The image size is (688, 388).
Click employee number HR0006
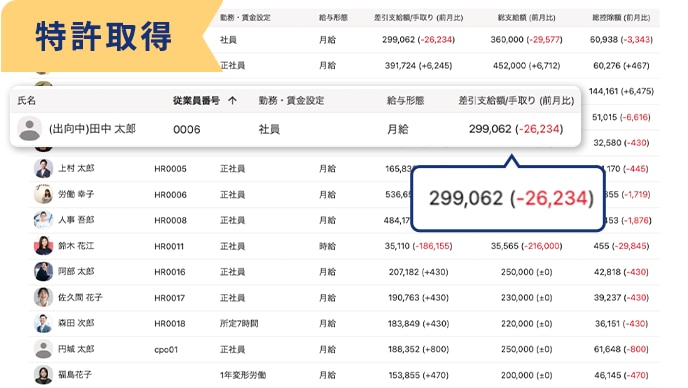[x=170, y=195]
